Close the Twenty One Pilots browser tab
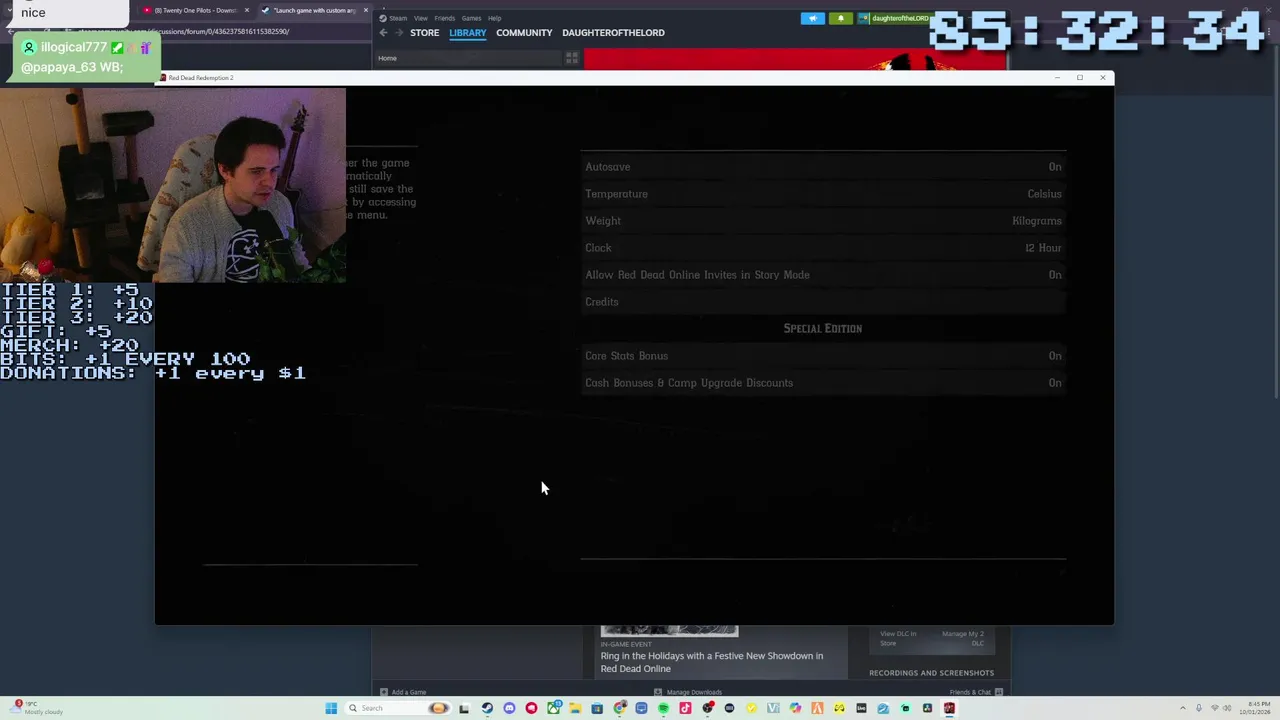1280x720 pixels. 247,10
